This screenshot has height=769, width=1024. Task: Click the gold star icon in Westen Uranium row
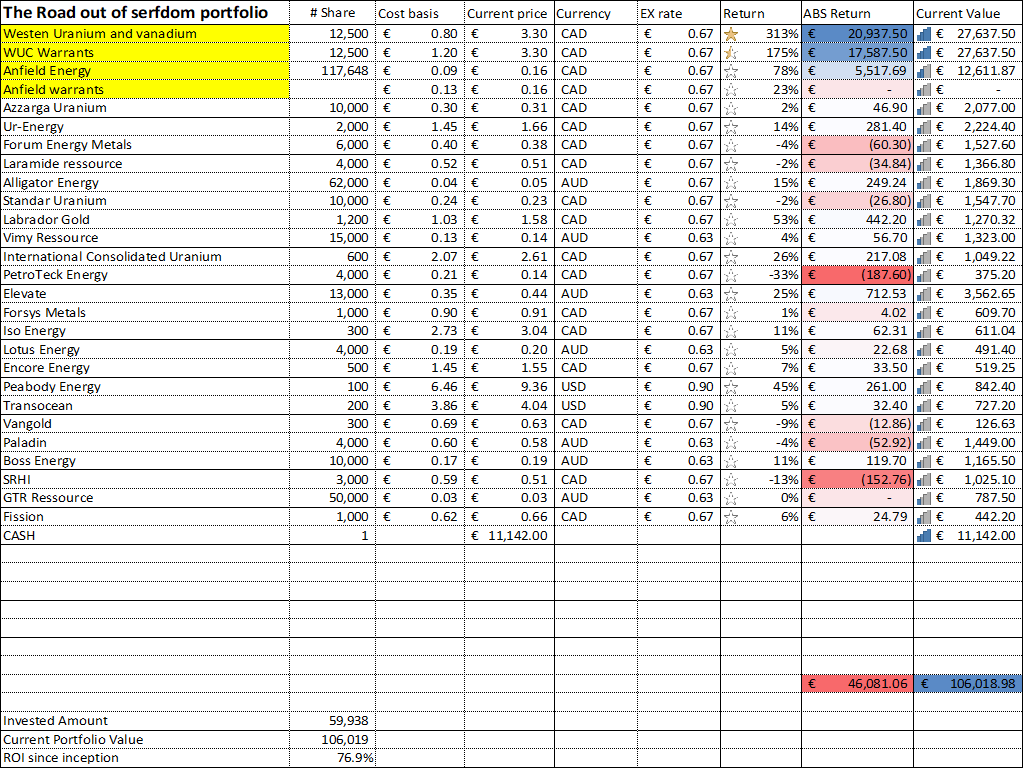[x=731, y=34]
